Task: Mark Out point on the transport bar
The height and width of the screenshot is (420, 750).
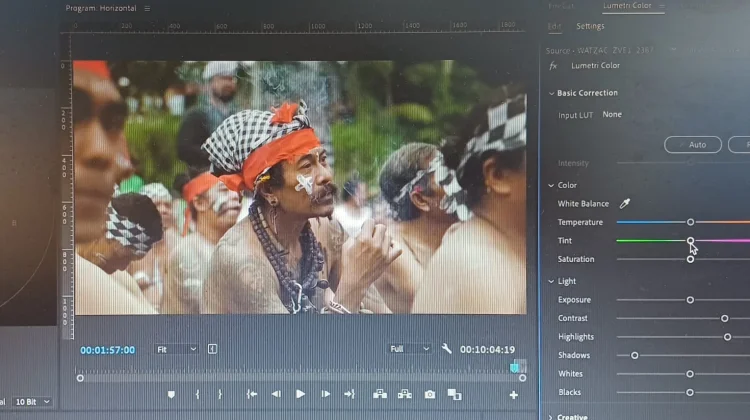Action: click(x=220, y=394)
